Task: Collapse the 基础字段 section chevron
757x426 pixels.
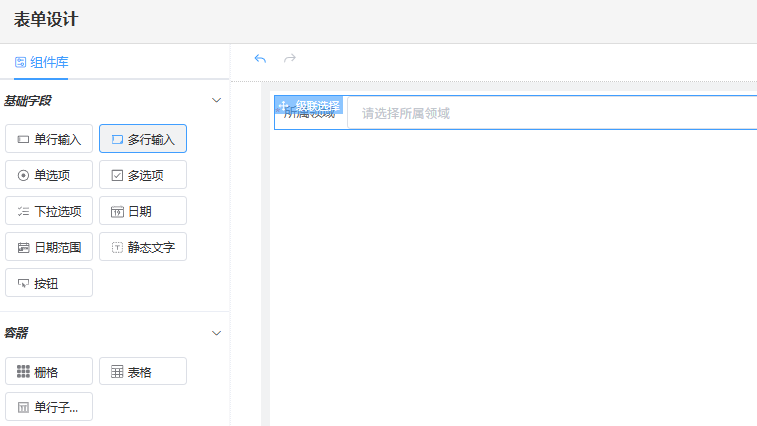Action: (216, 100)
